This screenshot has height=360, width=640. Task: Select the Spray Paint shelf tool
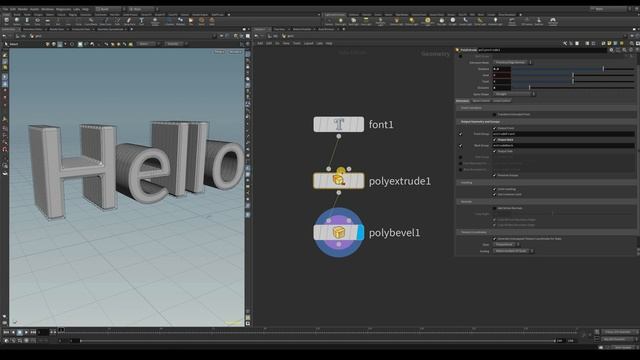pos(129,21)
